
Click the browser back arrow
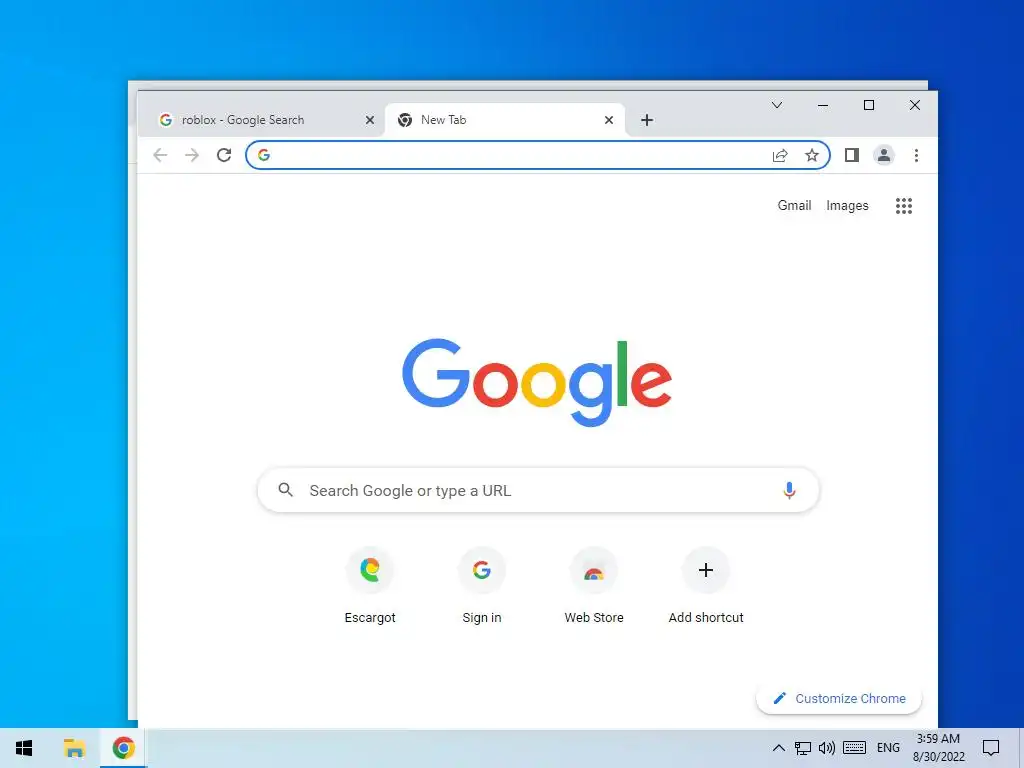160,155
